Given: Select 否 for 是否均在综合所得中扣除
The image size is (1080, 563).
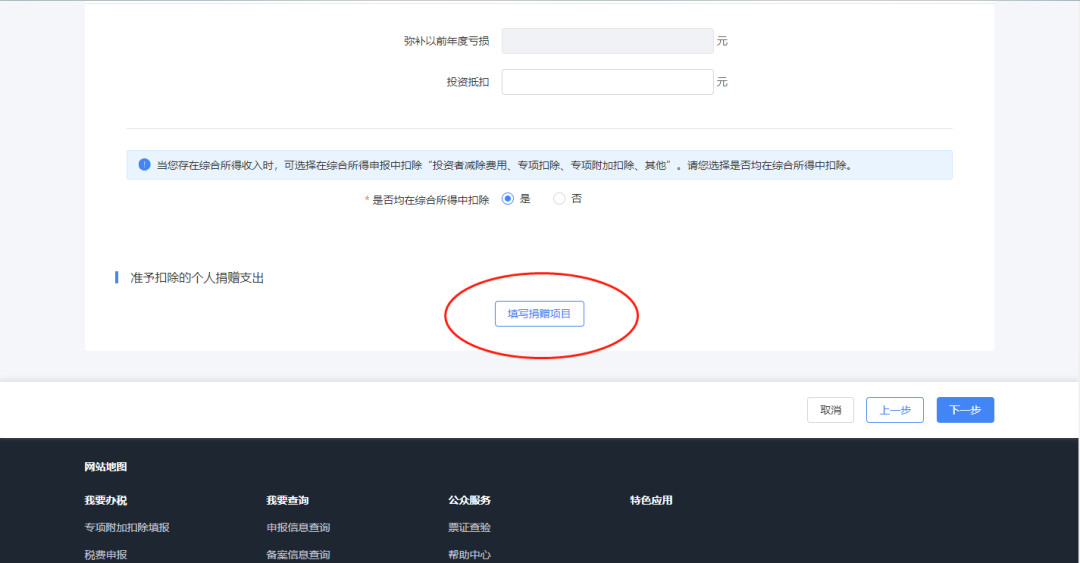Looking at the screenshot, I should [x=559, y=198].
